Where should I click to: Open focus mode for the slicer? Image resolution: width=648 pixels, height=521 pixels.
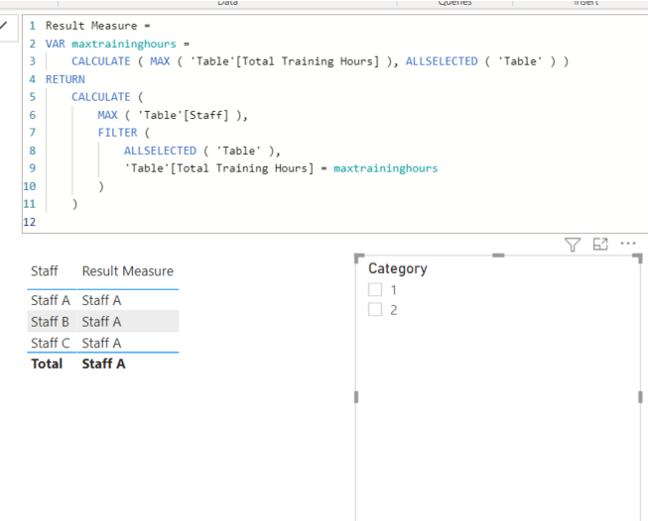[600, 244]
